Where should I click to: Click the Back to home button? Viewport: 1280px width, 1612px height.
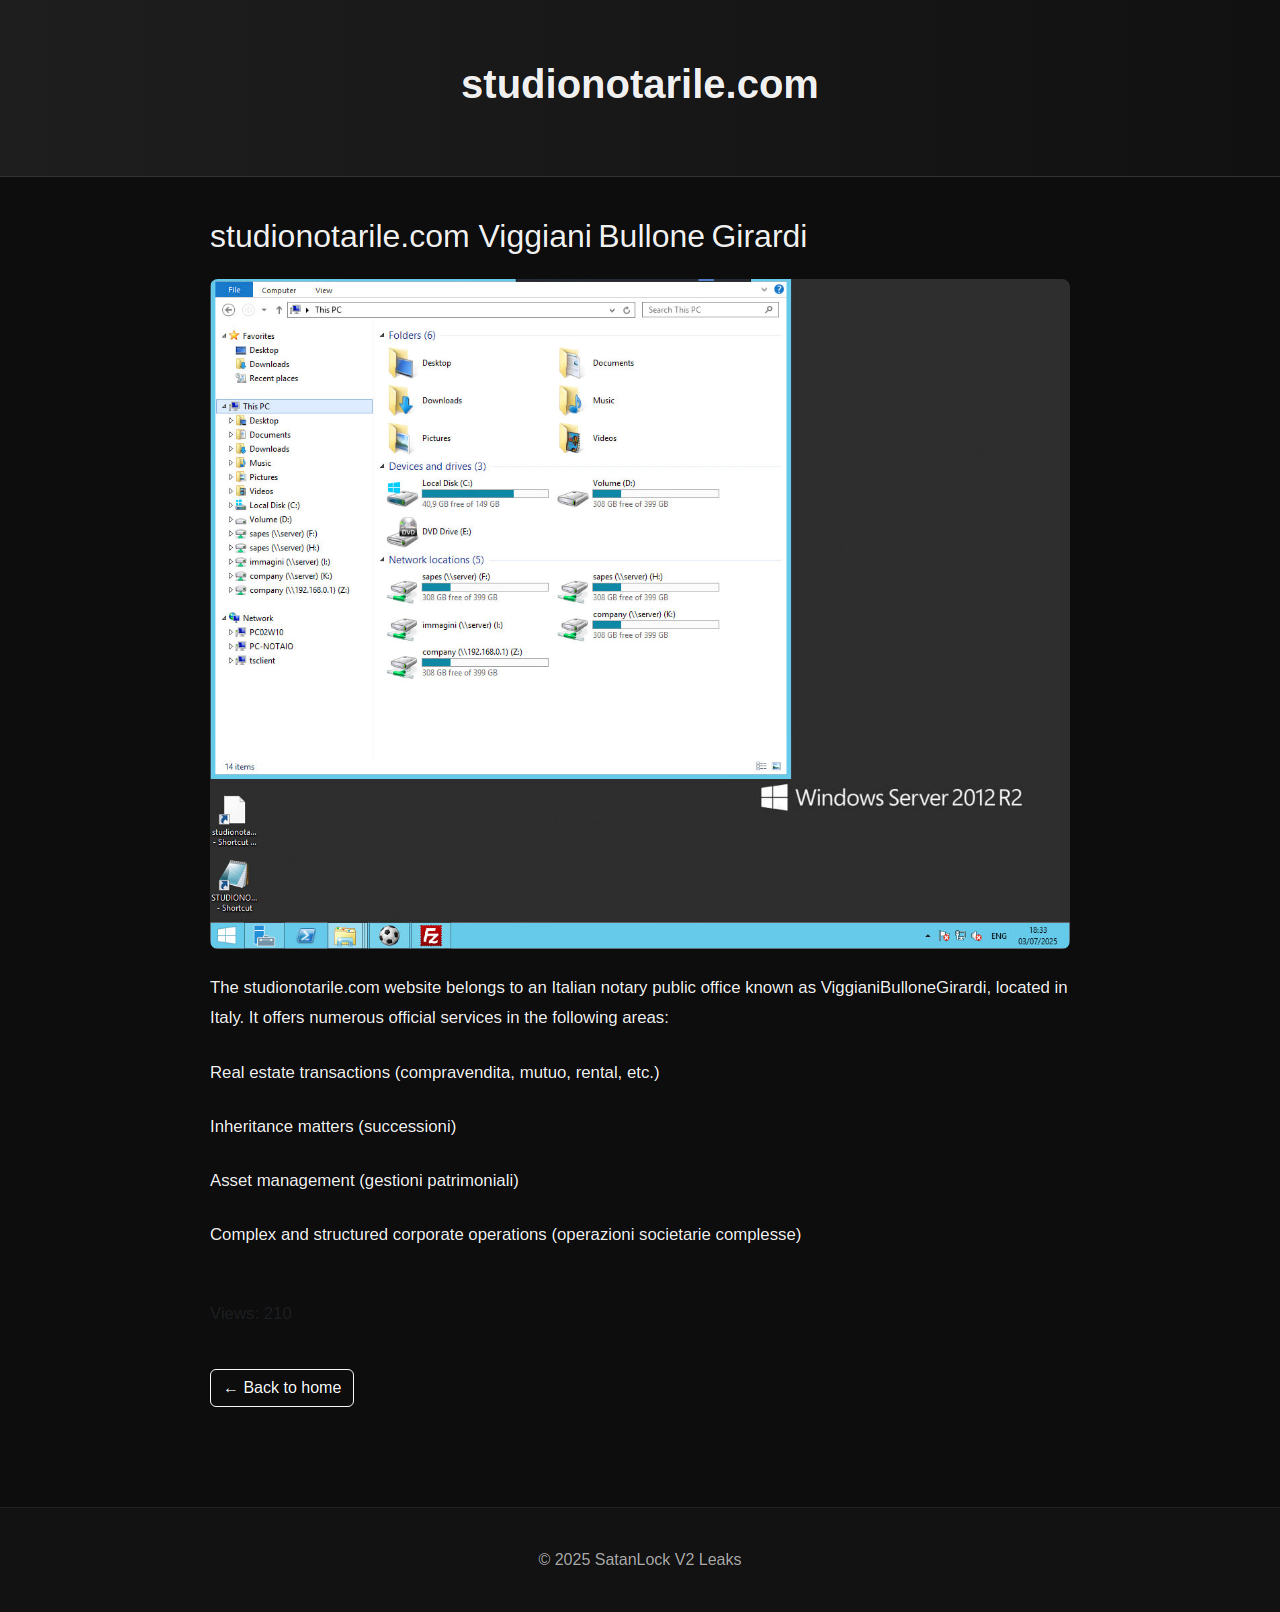click(282, 1388)
